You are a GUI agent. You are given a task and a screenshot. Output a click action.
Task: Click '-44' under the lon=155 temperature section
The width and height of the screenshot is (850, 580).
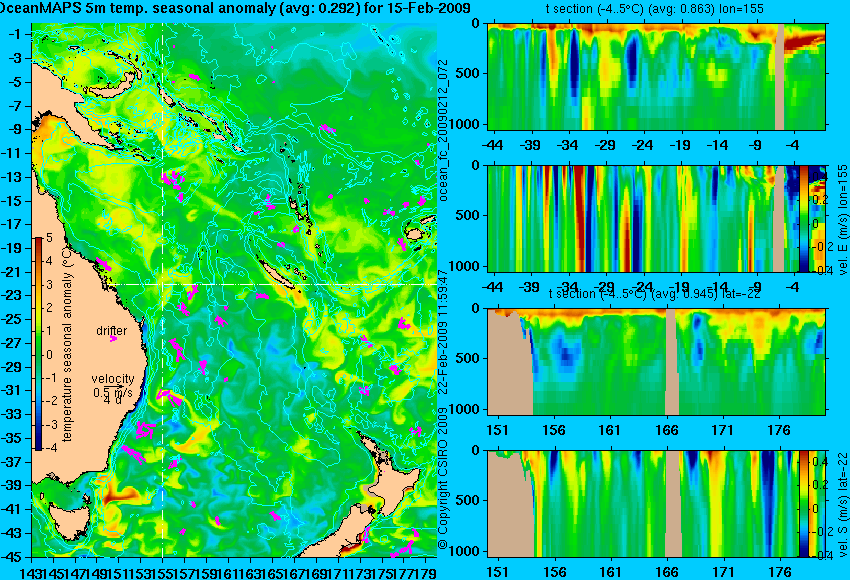pyautogui.click(x=492, y=145)
